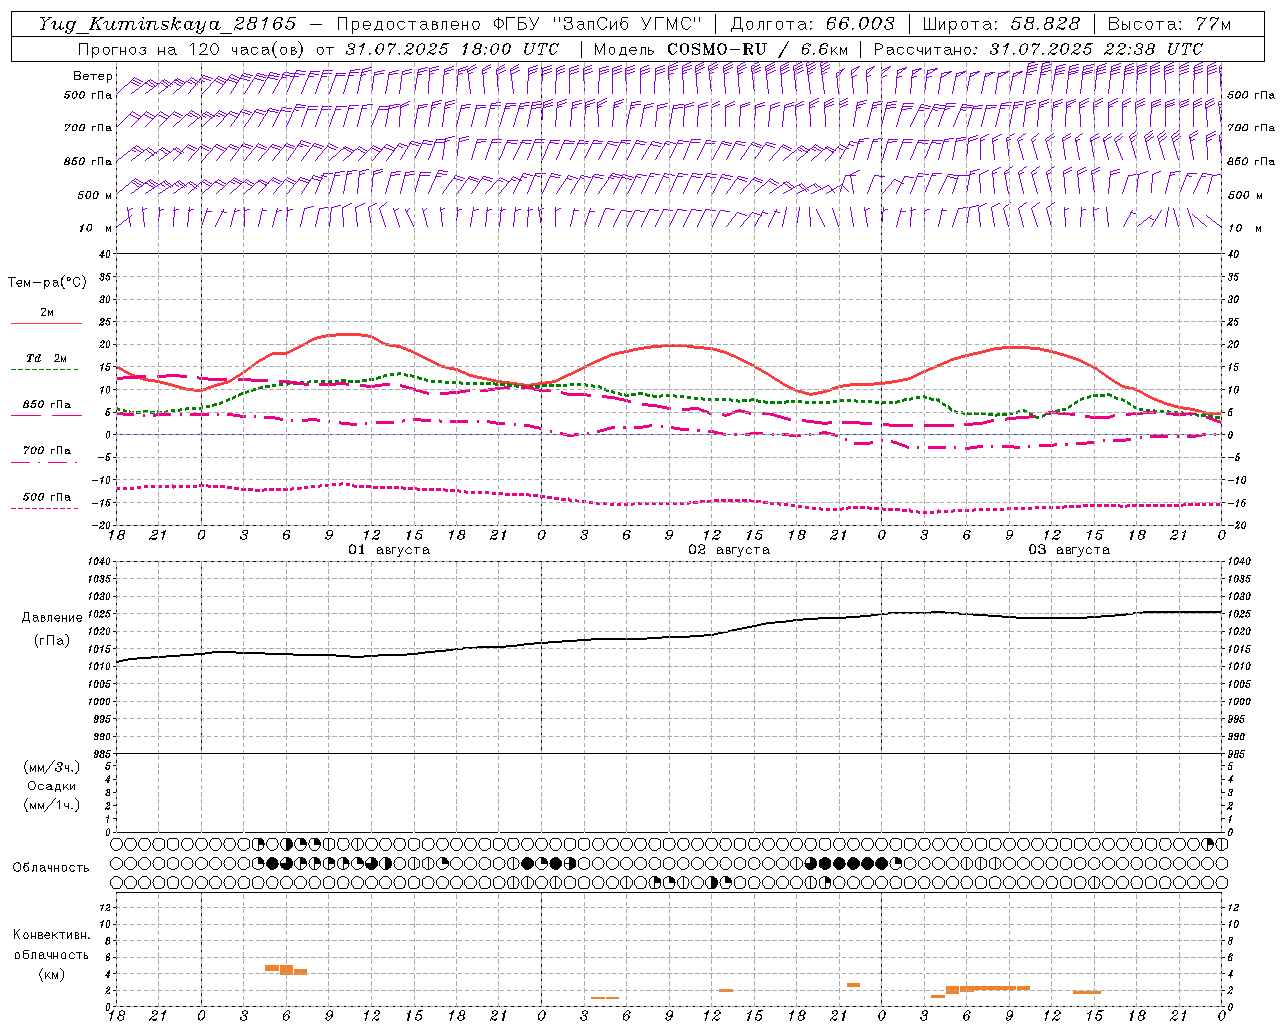The image size is (1280, 1024).
Task: Click the 'Осадки' precipitation label
Action: tap(52, 787)
